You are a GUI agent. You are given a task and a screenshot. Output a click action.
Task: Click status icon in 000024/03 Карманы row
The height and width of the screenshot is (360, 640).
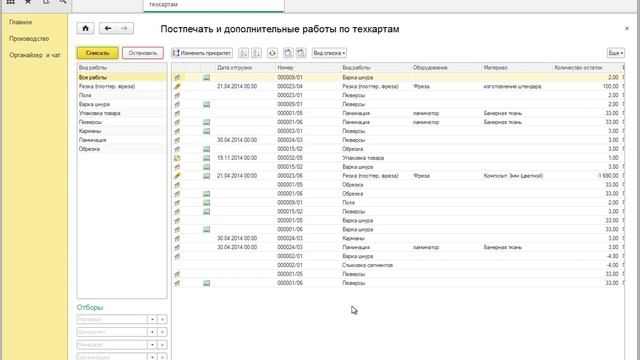click(x=177, y=238)
